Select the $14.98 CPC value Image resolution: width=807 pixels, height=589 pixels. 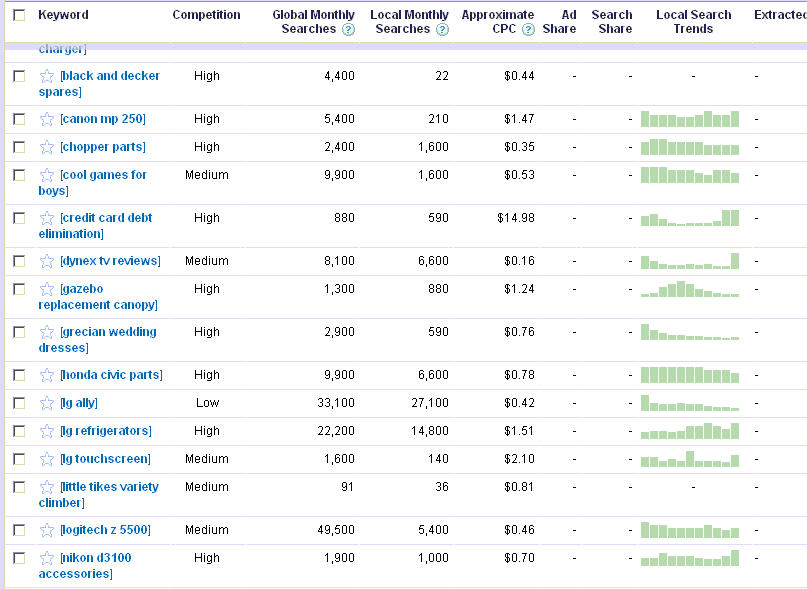click(x=516, y=218)
